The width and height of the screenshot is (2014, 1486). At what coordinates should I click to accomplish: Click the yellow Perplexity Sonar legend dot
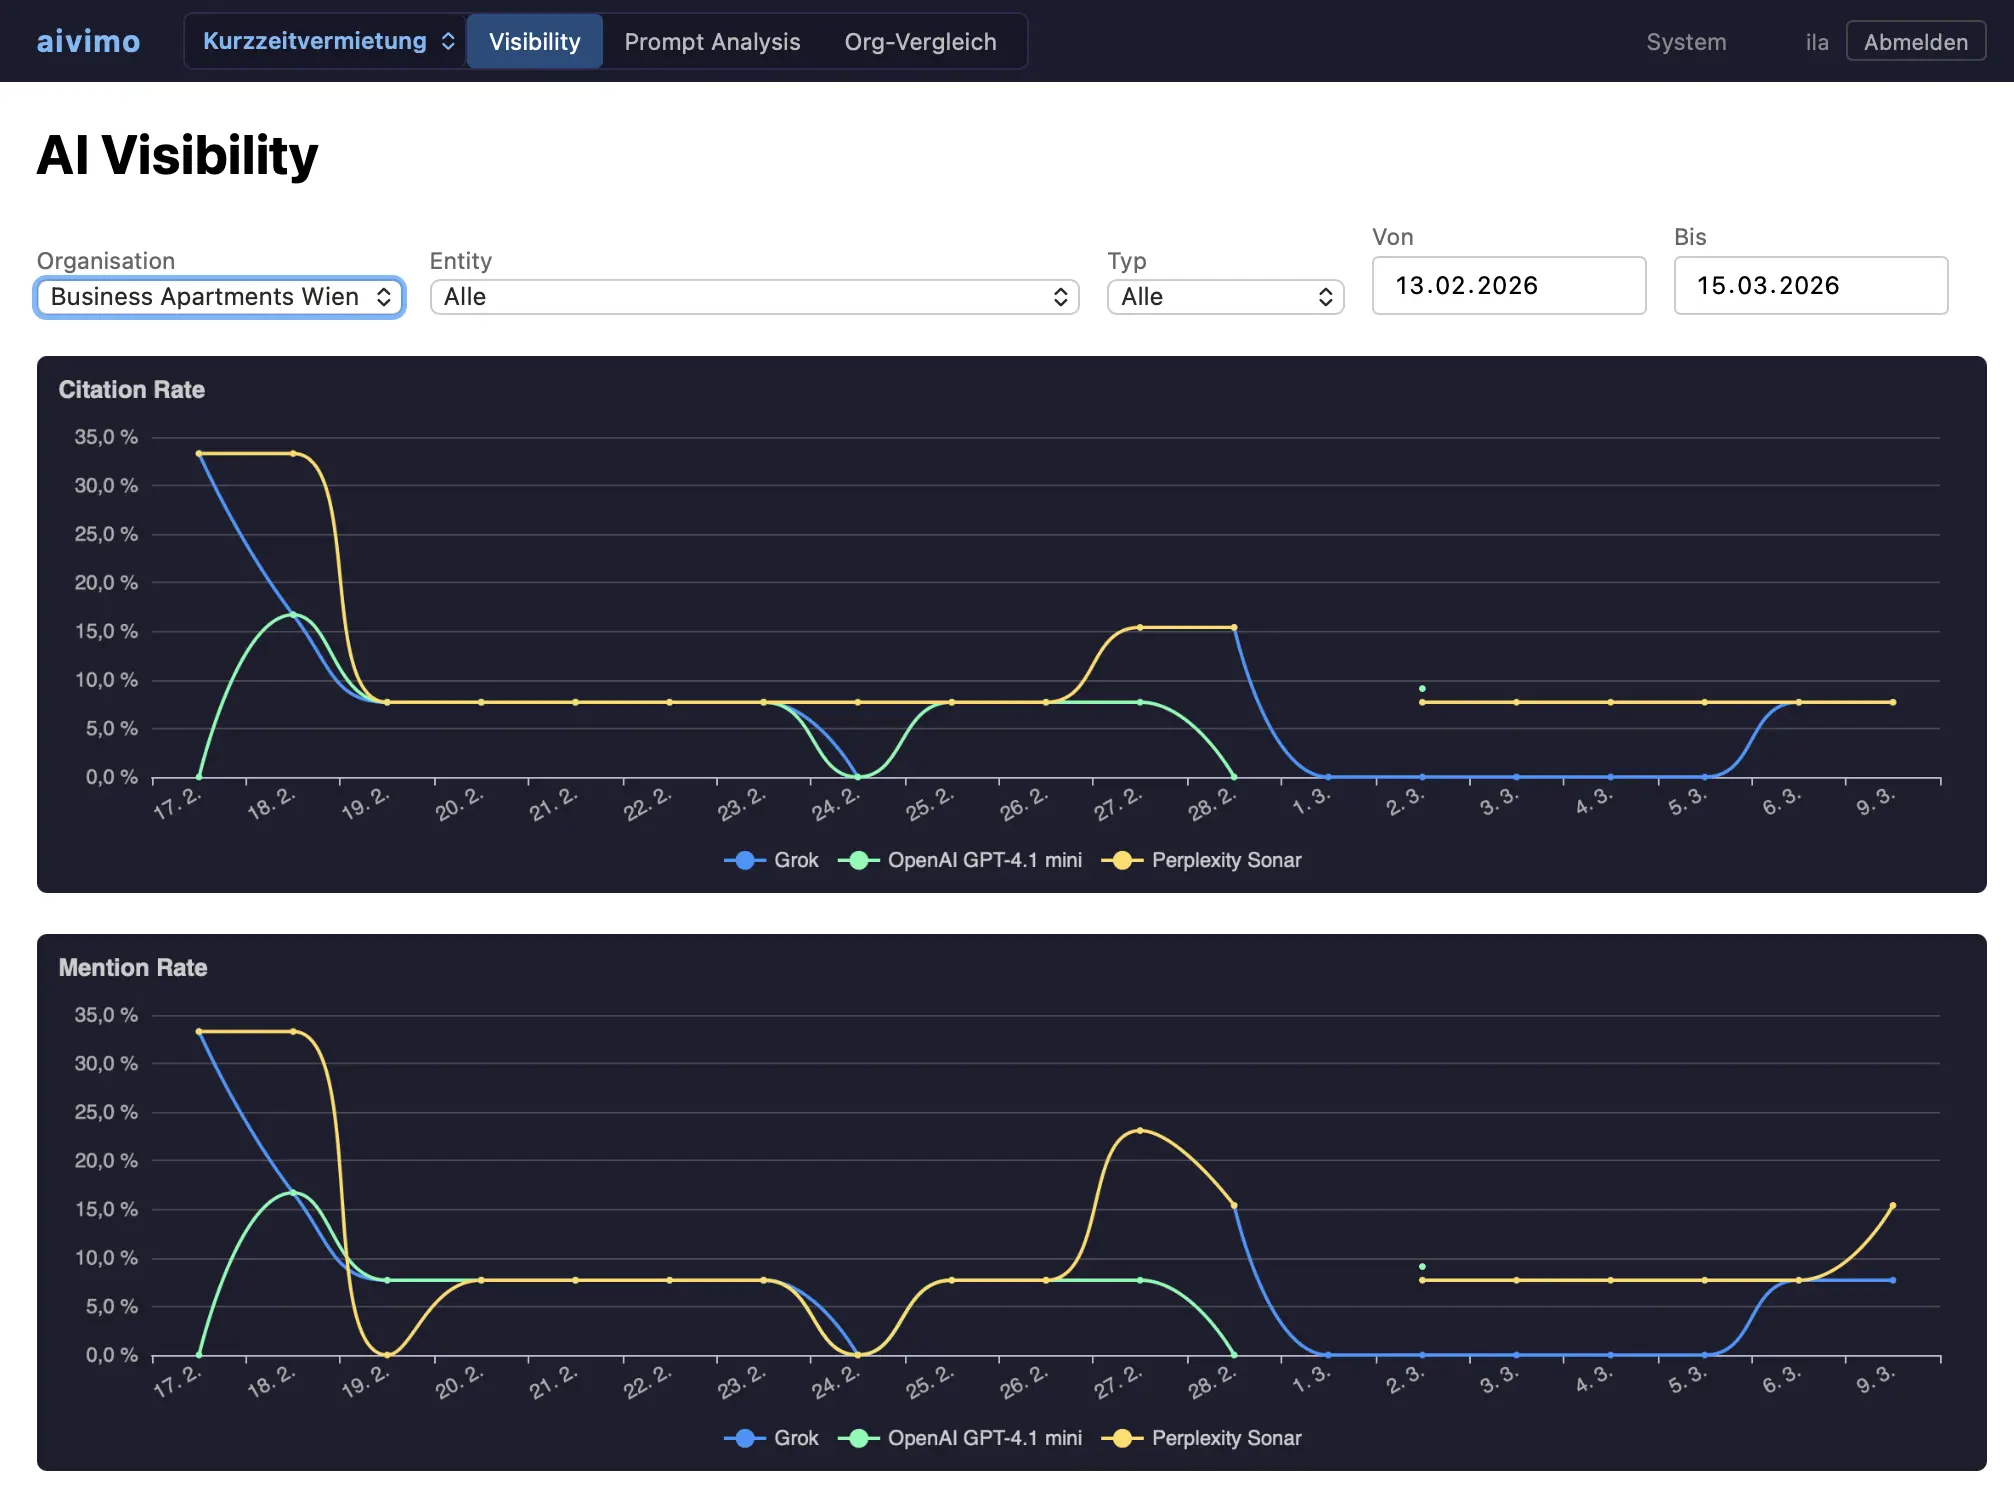coord(1122,859)
